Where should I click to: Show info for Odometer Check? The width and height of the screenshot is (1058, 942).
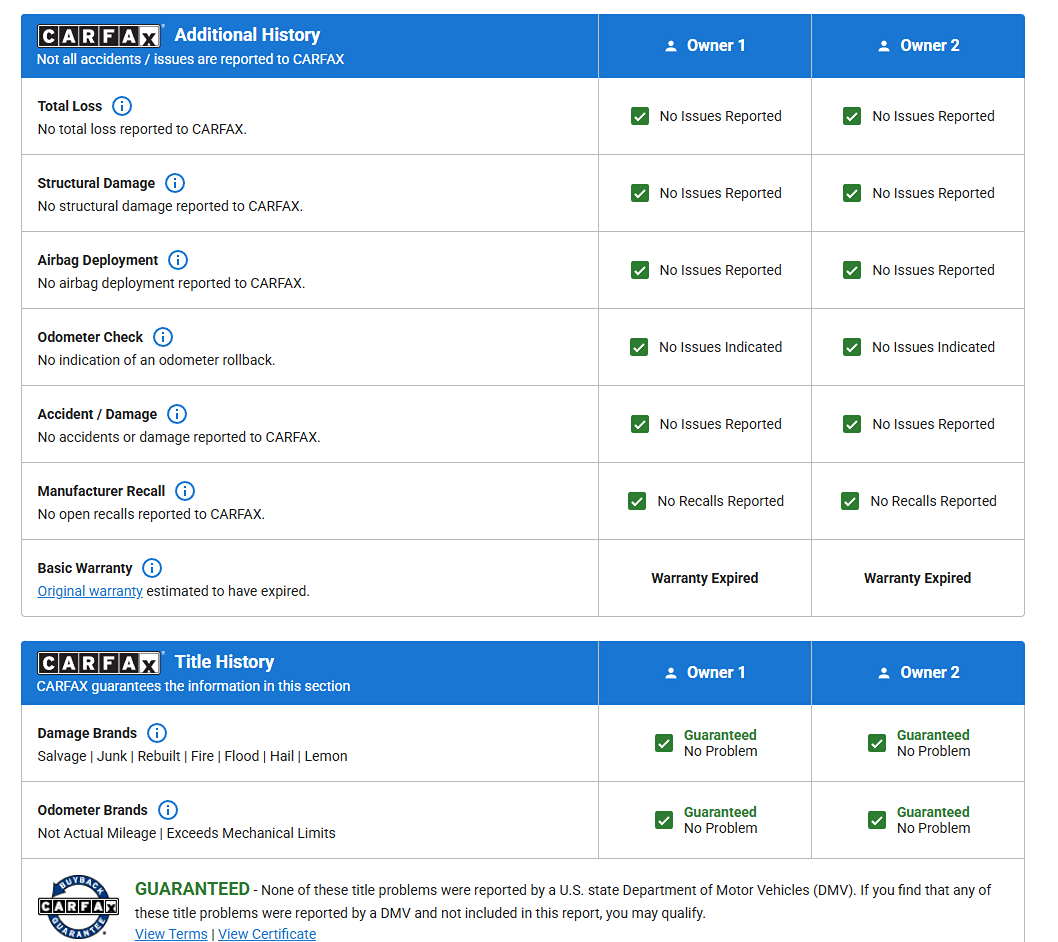tap(163, 337)
